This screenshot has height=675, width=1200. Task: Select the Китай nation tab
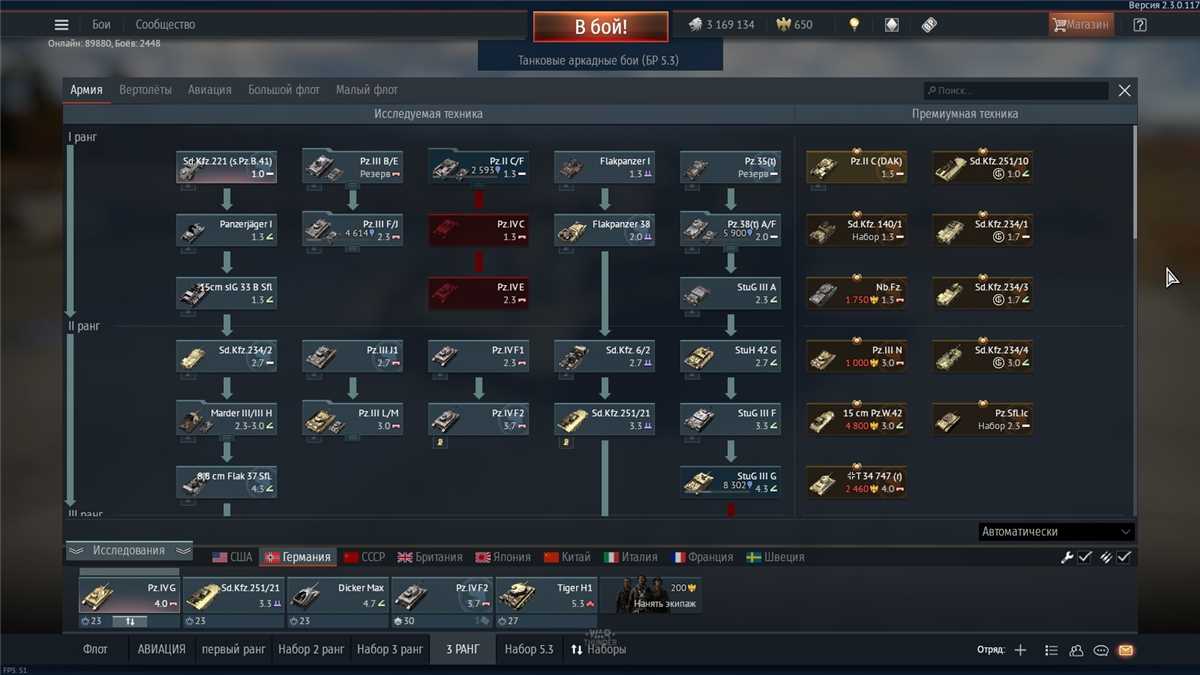(x=568, y=557)
